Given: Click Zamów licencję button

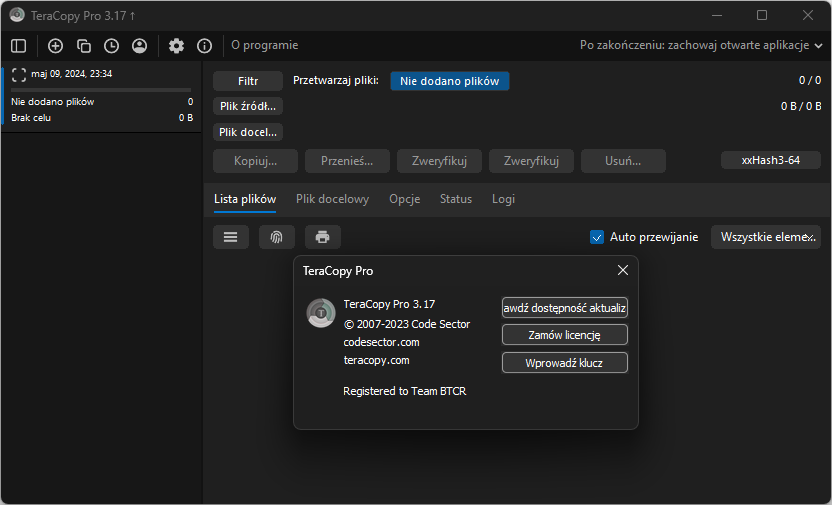Looking at the screenshot, I should coord(565,335).
